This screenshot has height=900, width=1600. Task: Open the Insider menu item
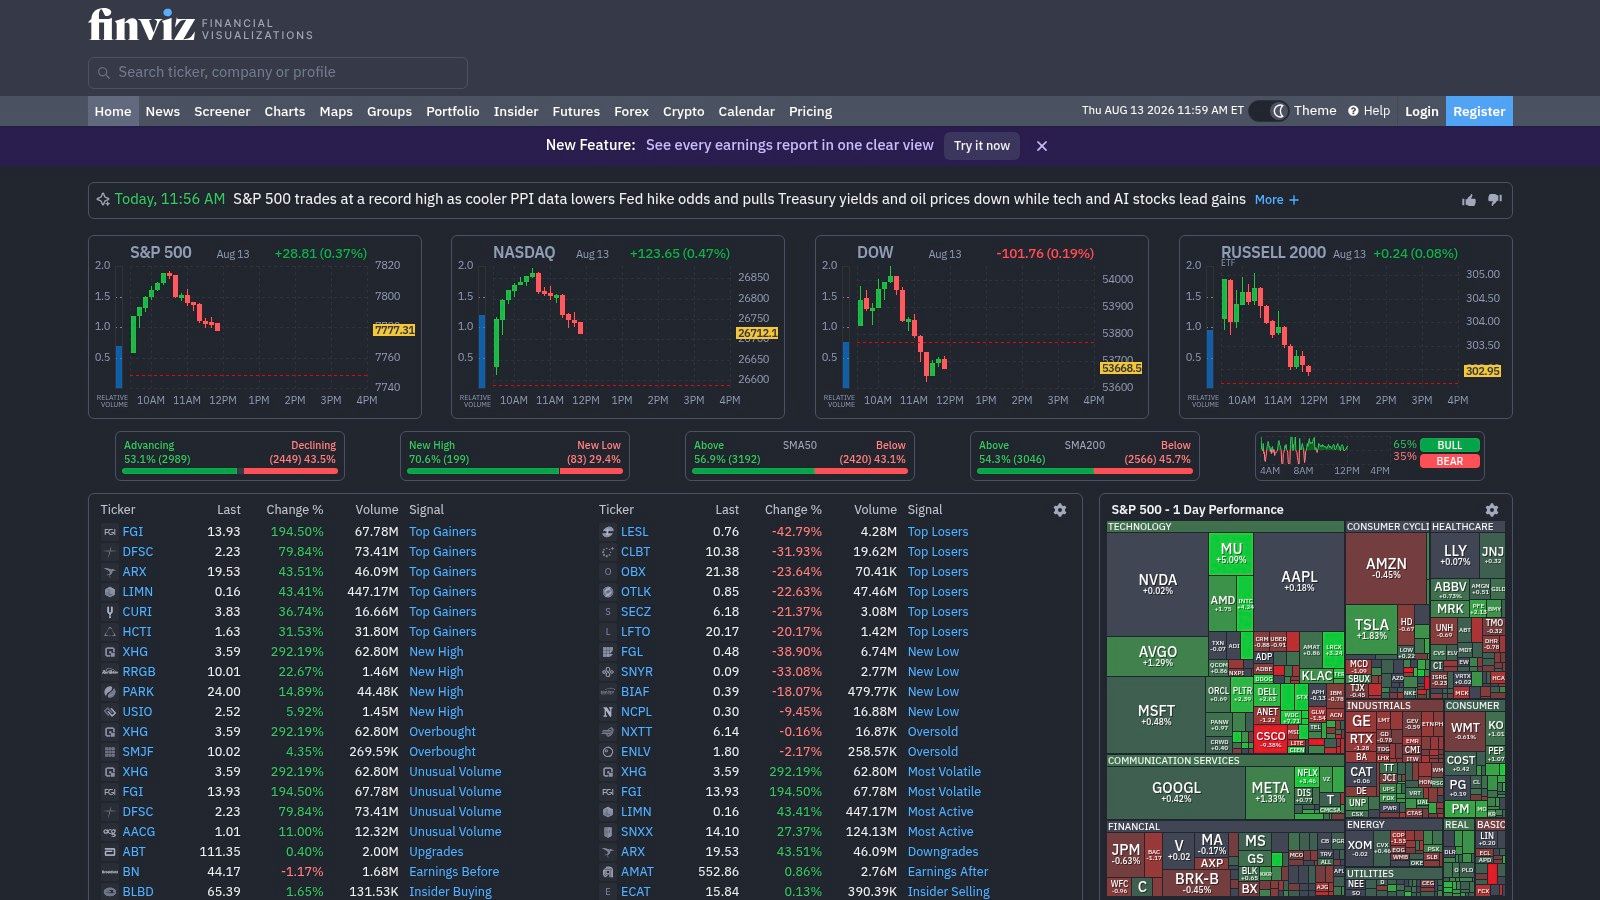pos(516,111)
